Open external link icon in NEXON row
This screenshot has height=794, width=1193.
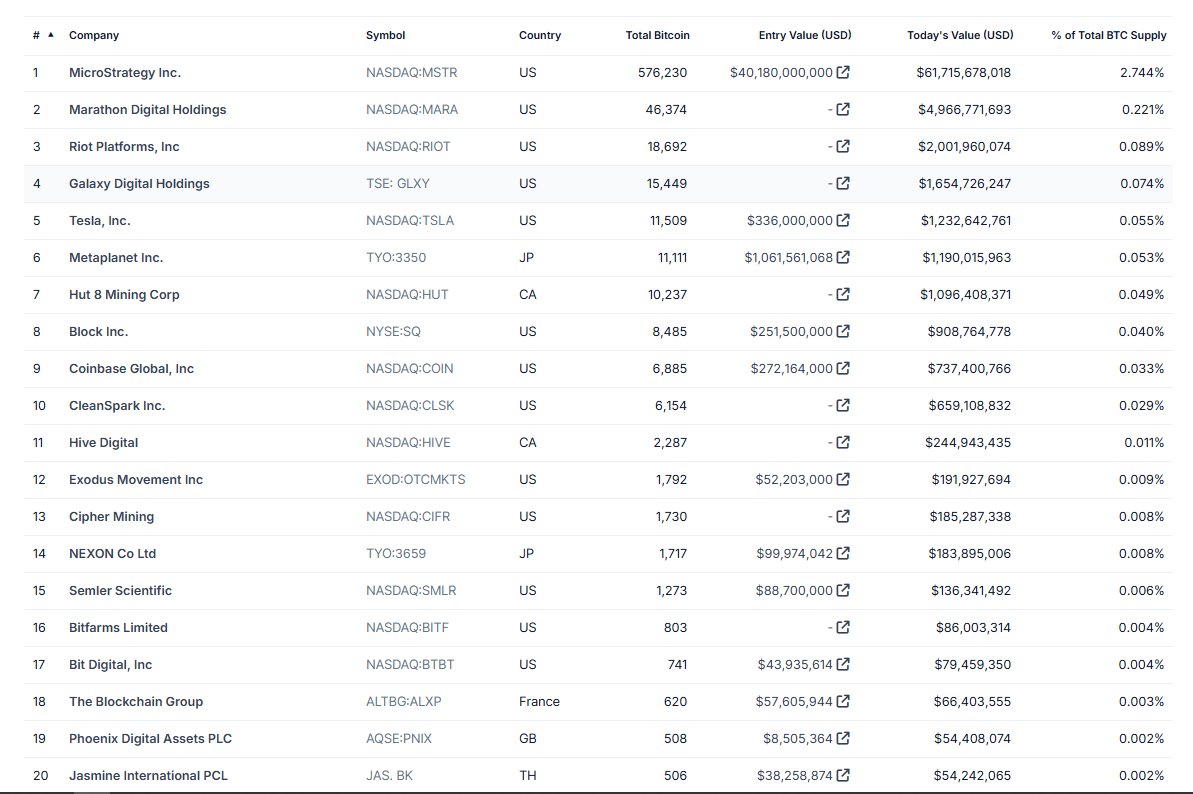pyautogui.click(x=843, y=554)
